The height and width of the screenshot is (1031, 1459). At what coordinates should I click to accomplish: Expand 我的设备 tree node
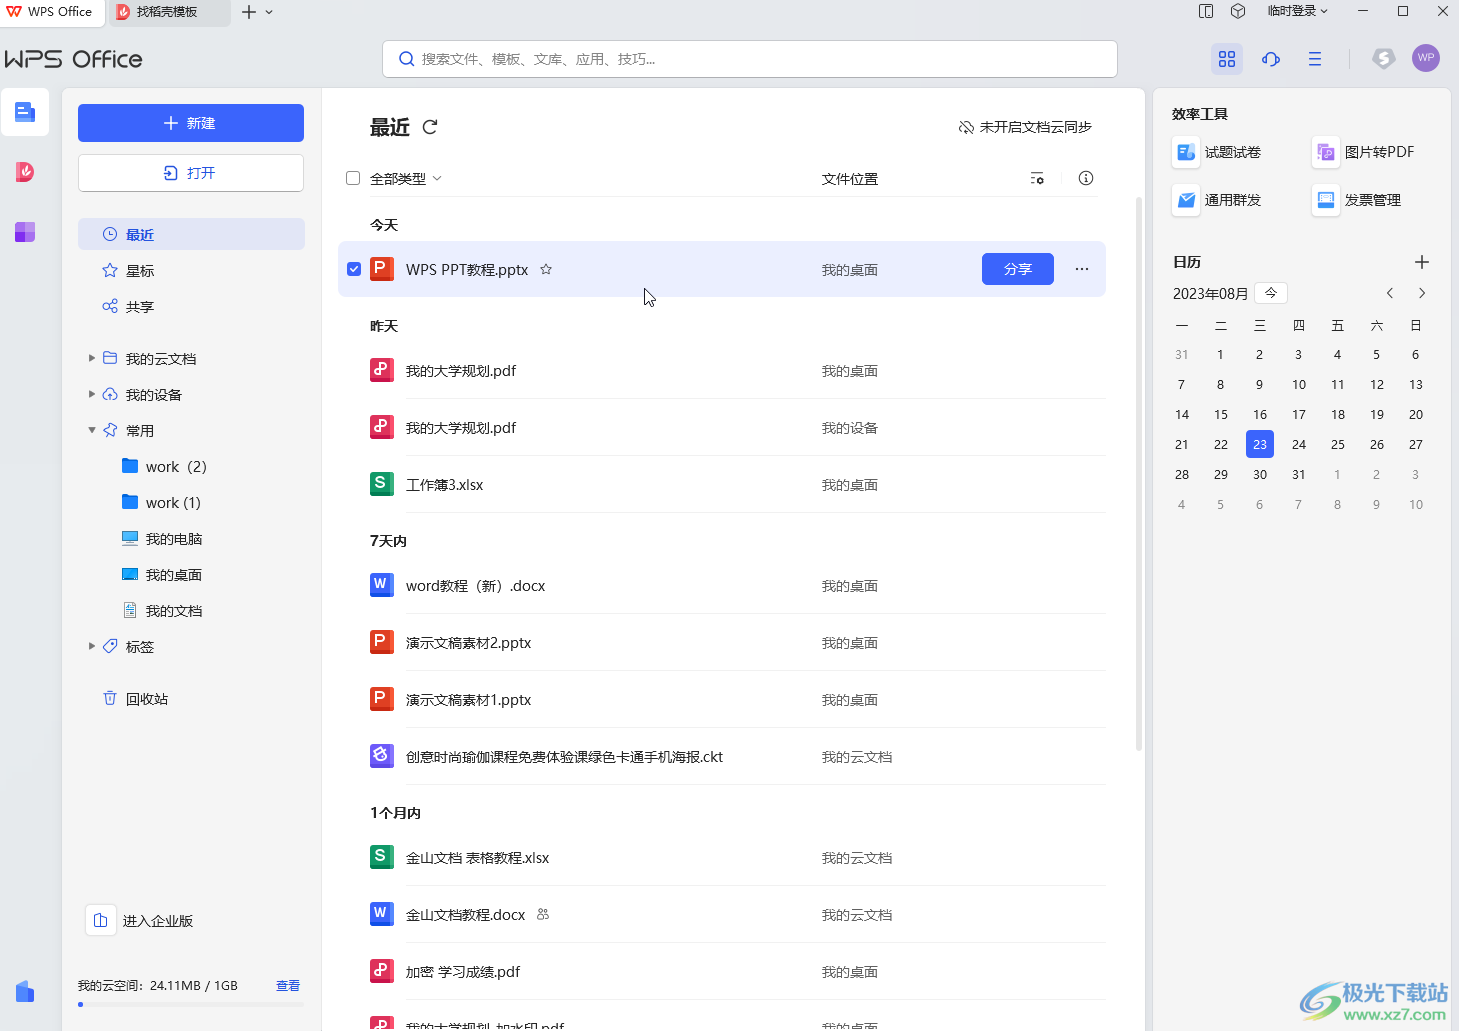point(92,394)
